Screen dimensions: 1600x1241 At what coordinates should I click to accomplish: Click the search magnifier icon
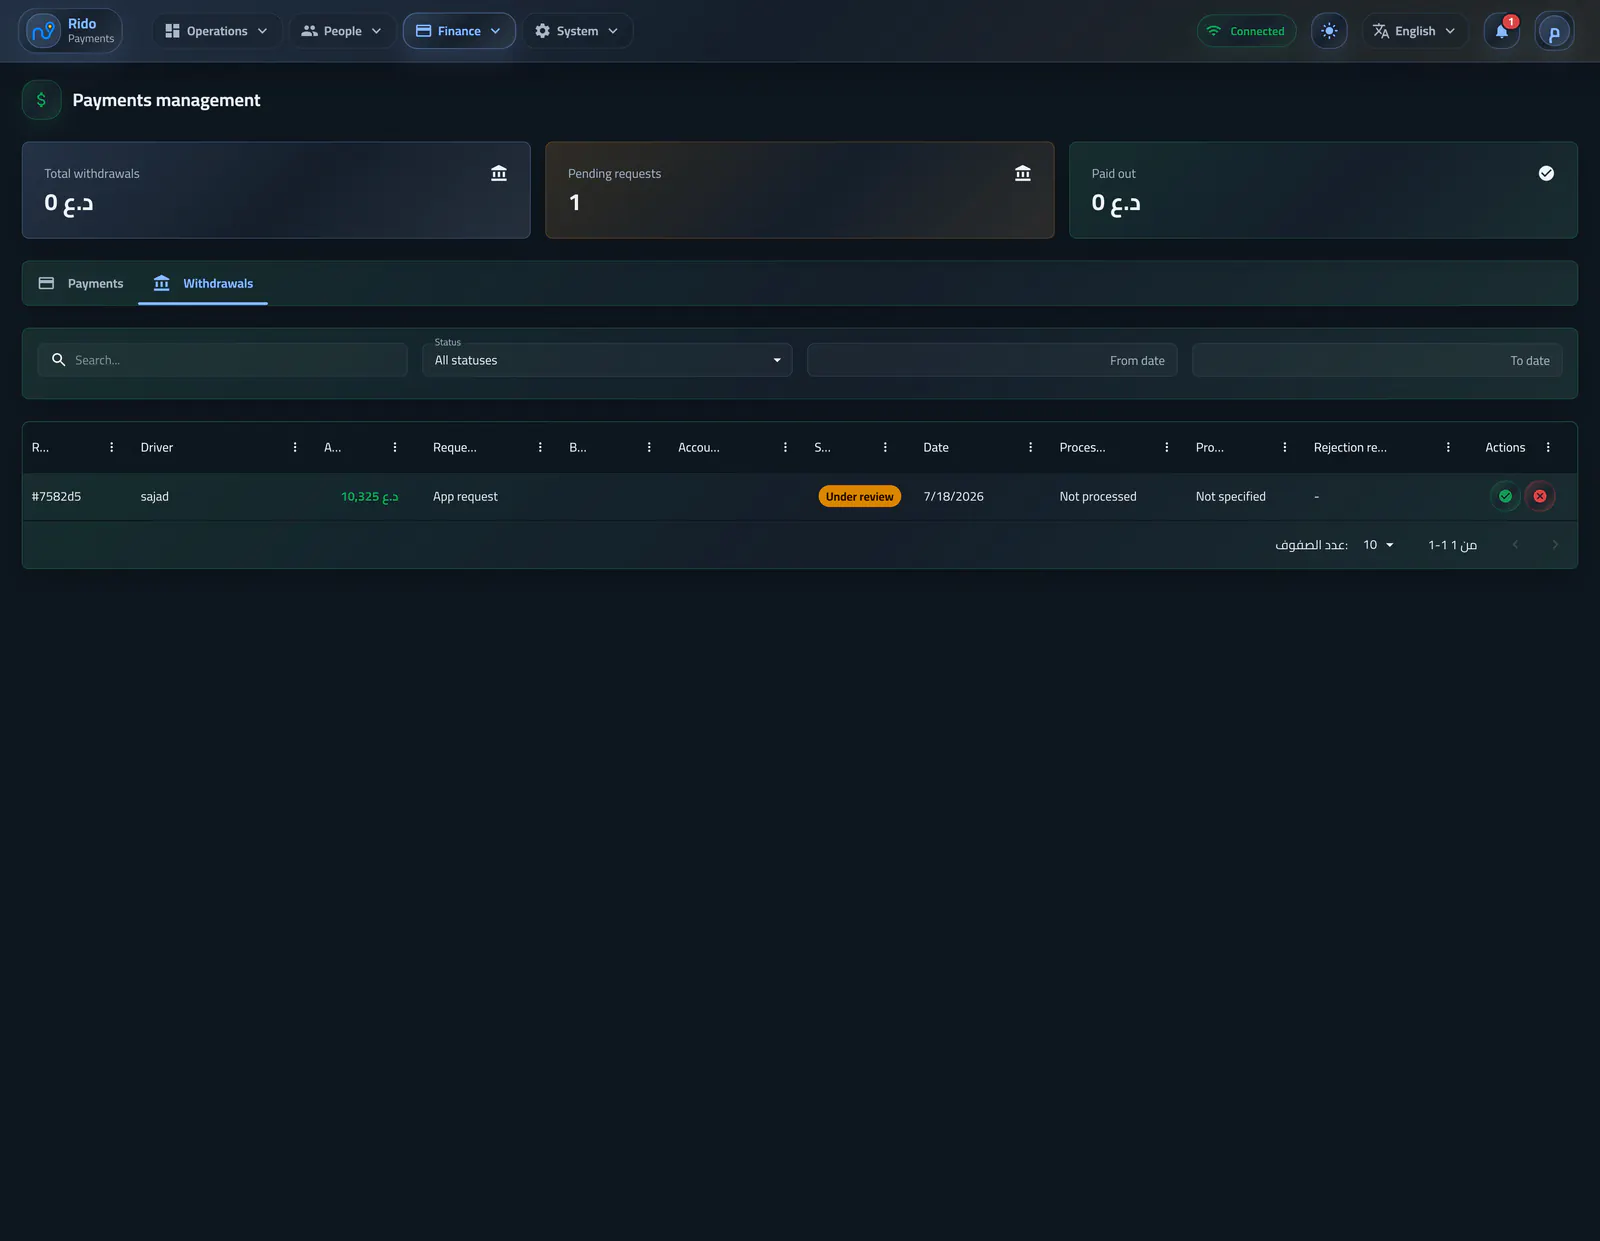59,360
